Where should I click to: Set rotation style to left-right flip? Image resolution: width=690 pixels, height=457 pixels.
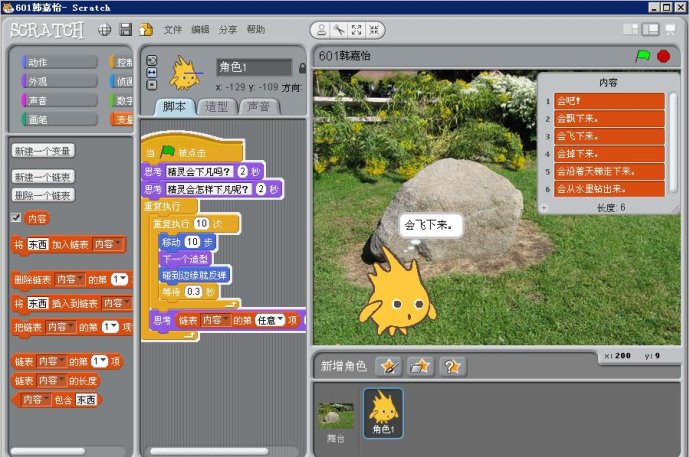click(151, 73)
